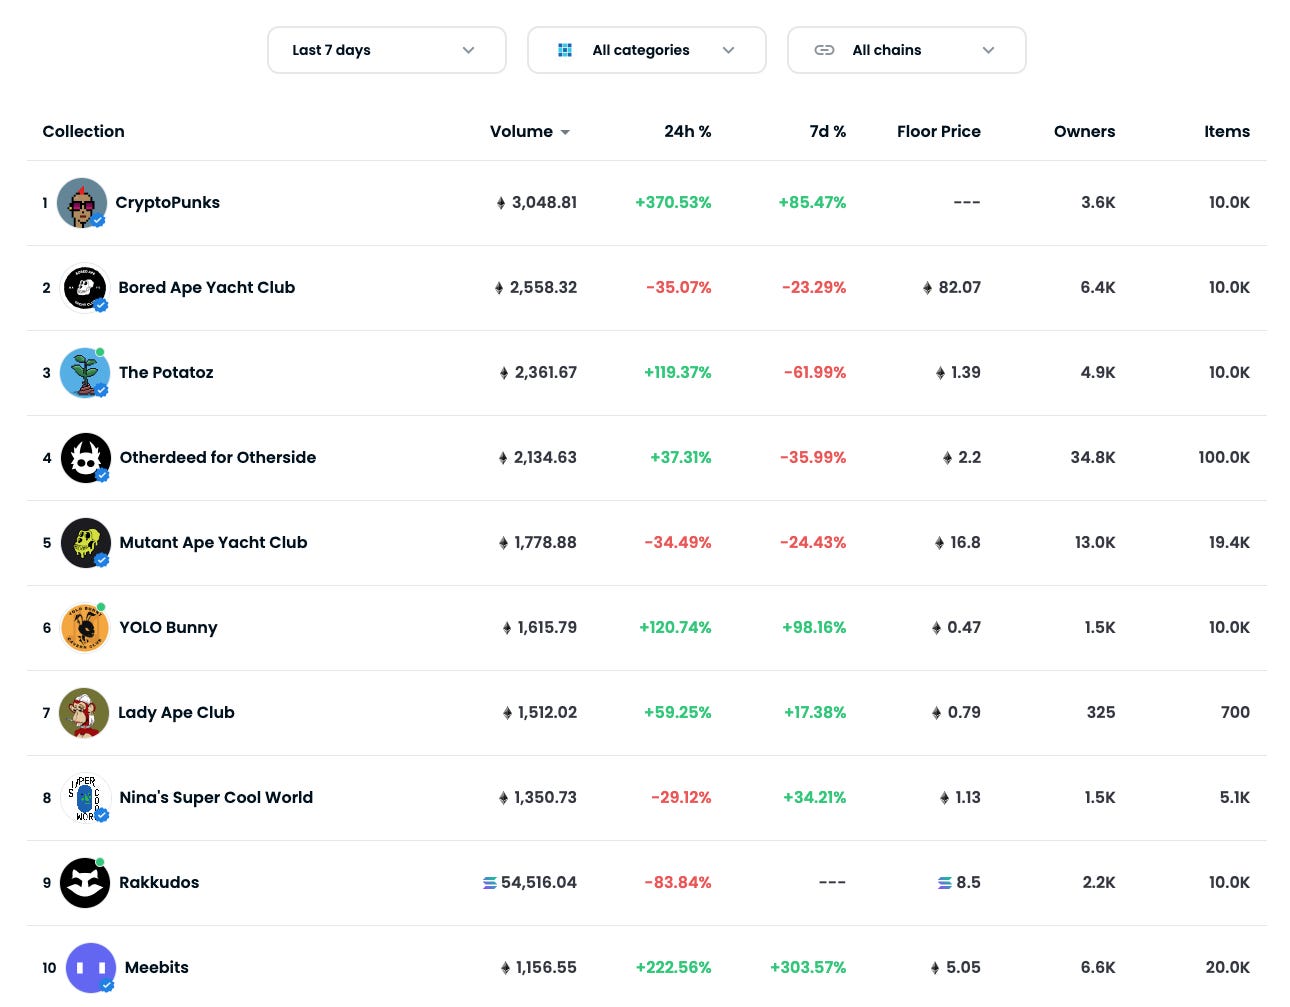This screenshot has width=1290, height=1007.
Task: Open Bored Ape Yacht Club avatar
Action: coord(85,288)
